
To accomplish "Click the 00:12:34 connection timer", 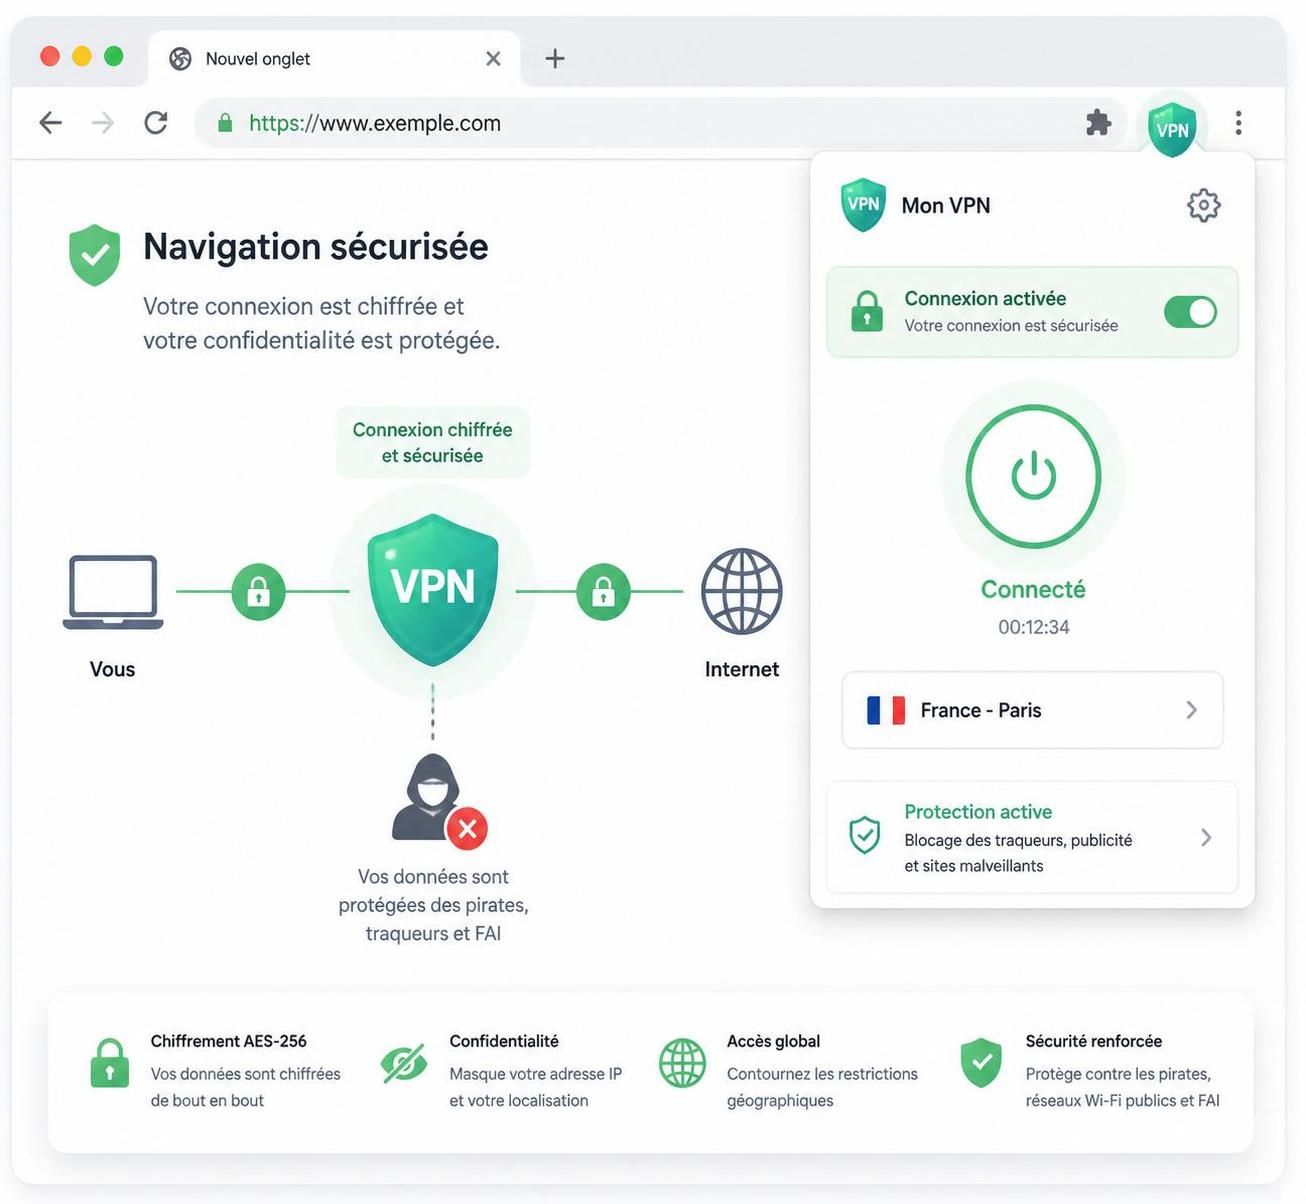I will (1034, 627).
